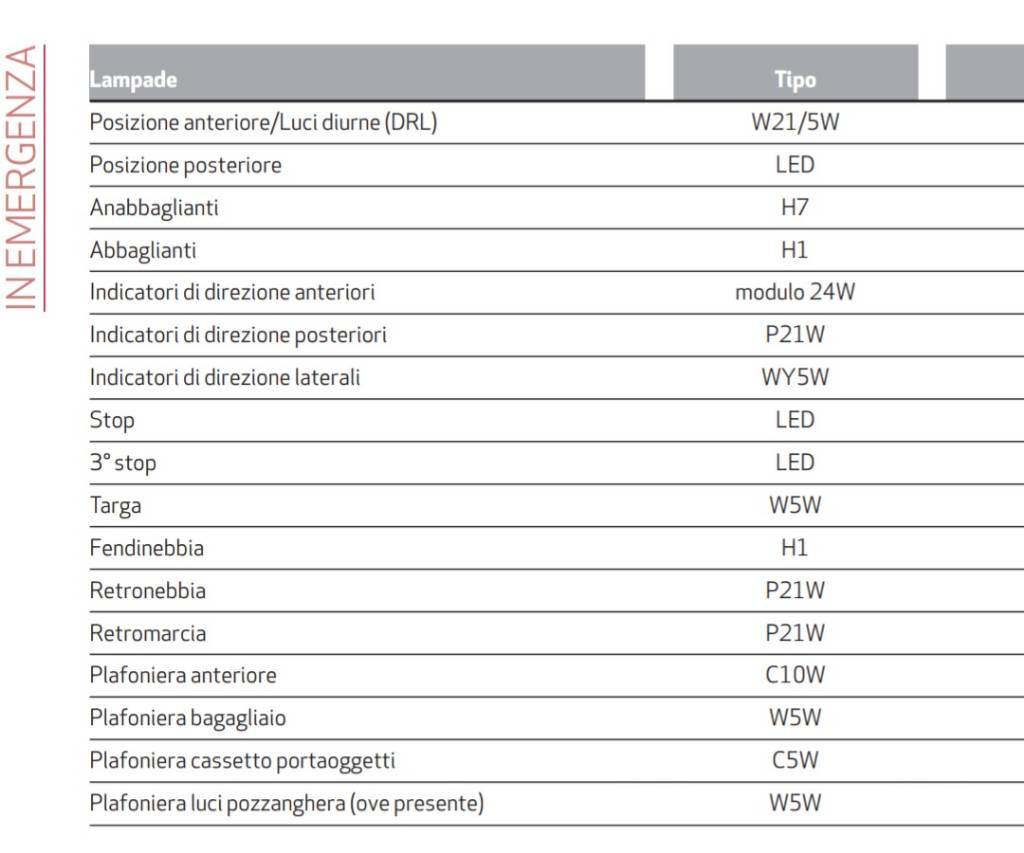
Task: Click the 'WY5W' bulb type value
Action: pos(795,378)
